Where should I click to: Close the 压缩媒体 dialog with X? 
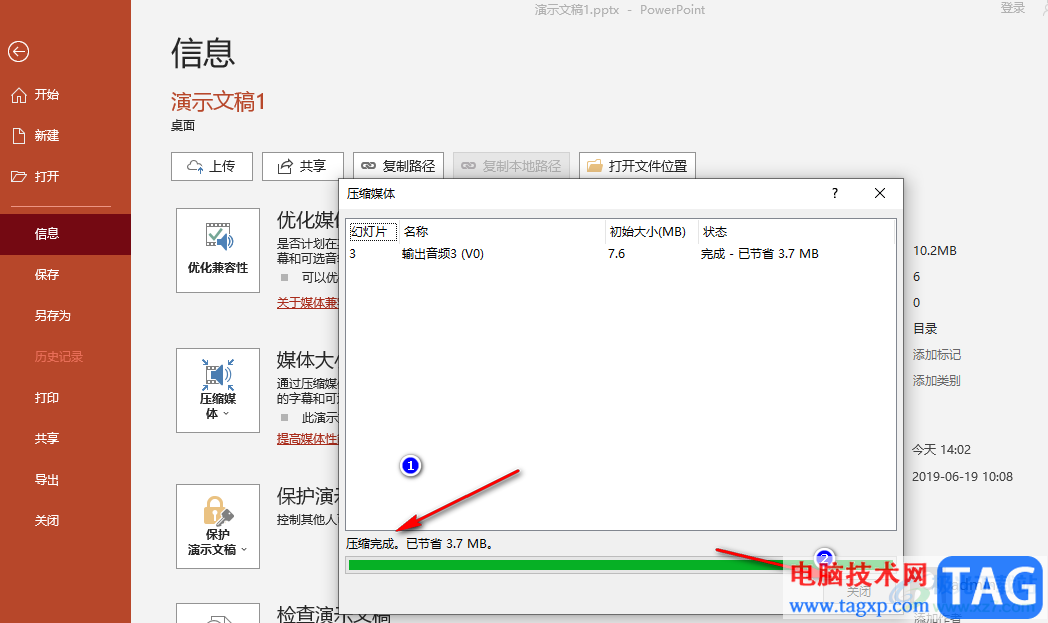(880, 193)
